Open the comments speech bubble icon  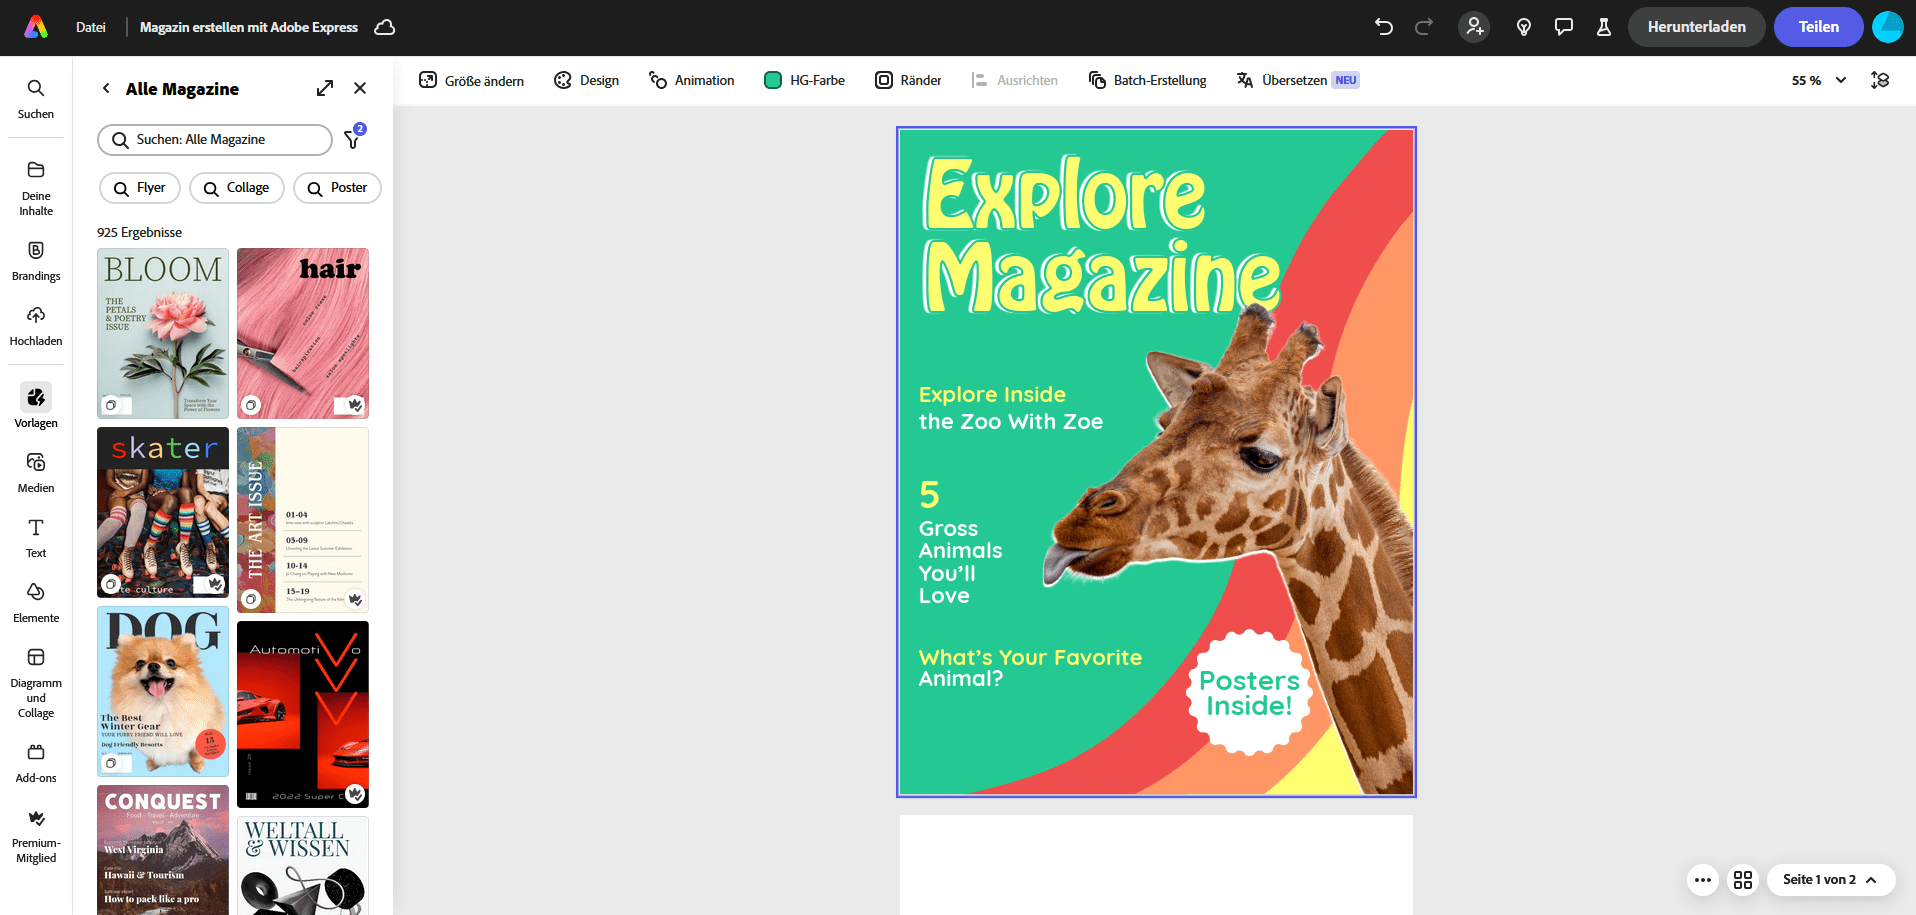tap(1564, 27)
